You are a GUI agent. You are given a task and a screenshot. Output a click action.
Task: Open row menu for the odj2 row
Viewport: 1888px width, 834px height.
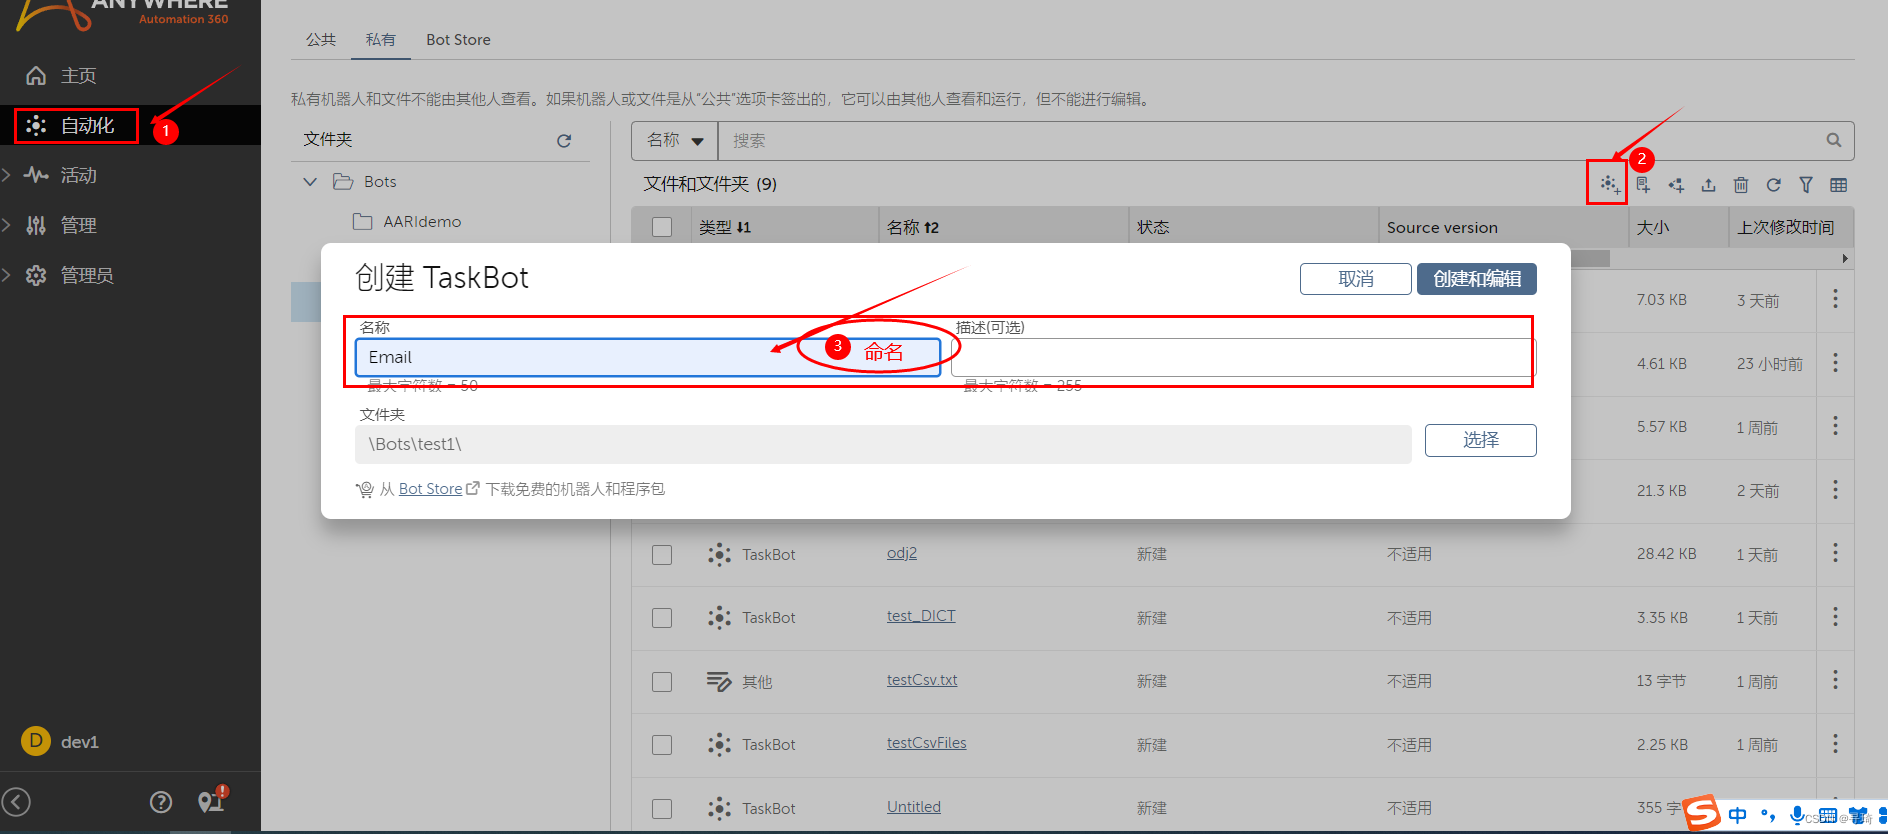(1835, 553)
